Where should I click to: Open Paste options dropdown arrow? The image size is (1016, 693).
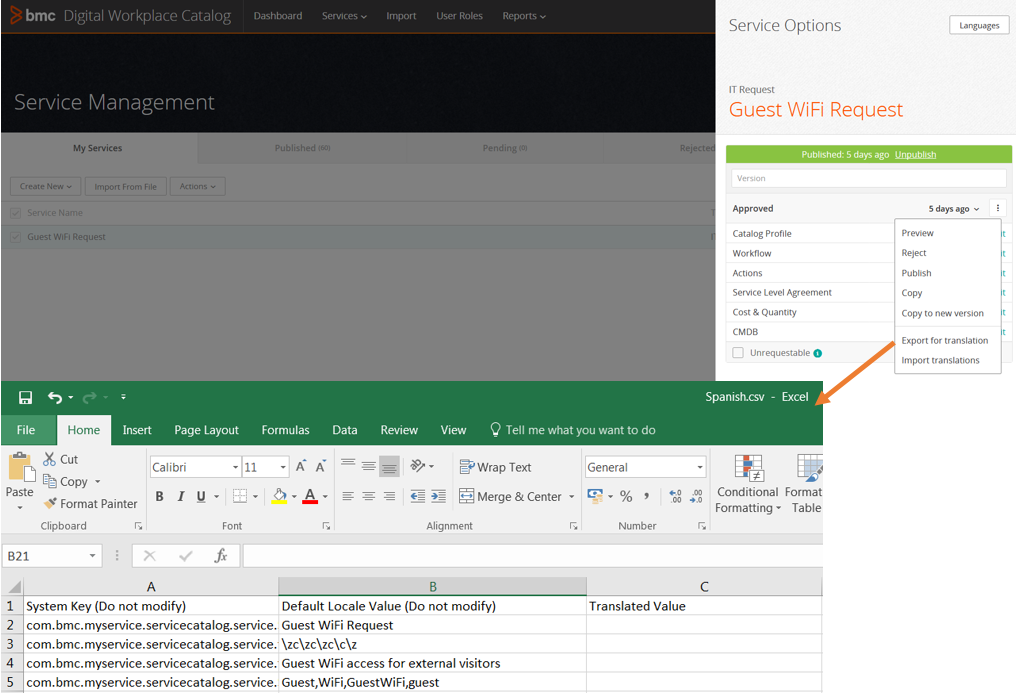pos(19,507)
